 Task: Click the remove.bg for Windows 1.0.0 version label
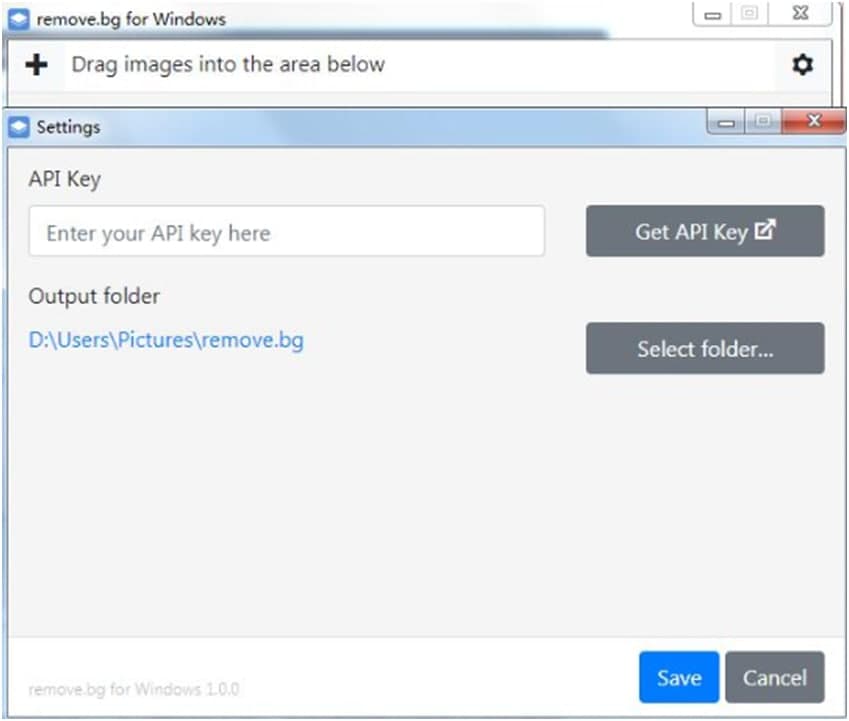tap(134, 689)
